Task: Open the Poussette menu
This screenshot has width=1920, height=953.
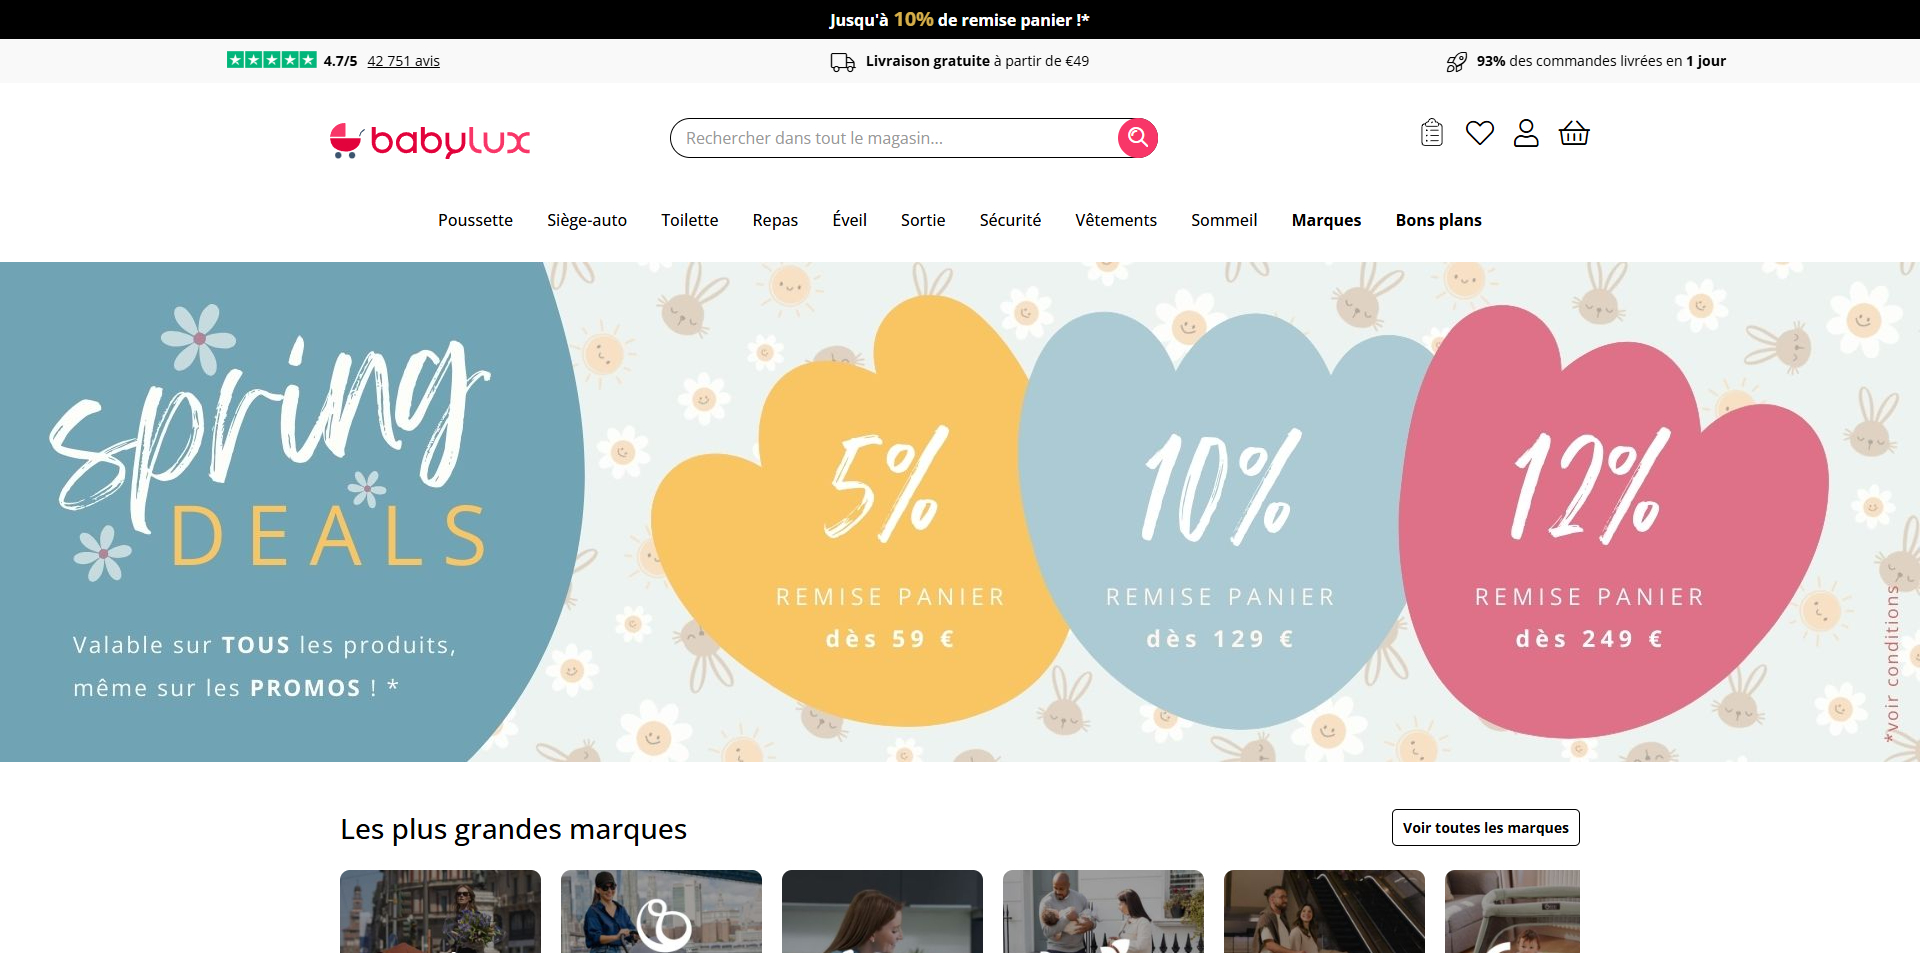Action: coord(475,220)
